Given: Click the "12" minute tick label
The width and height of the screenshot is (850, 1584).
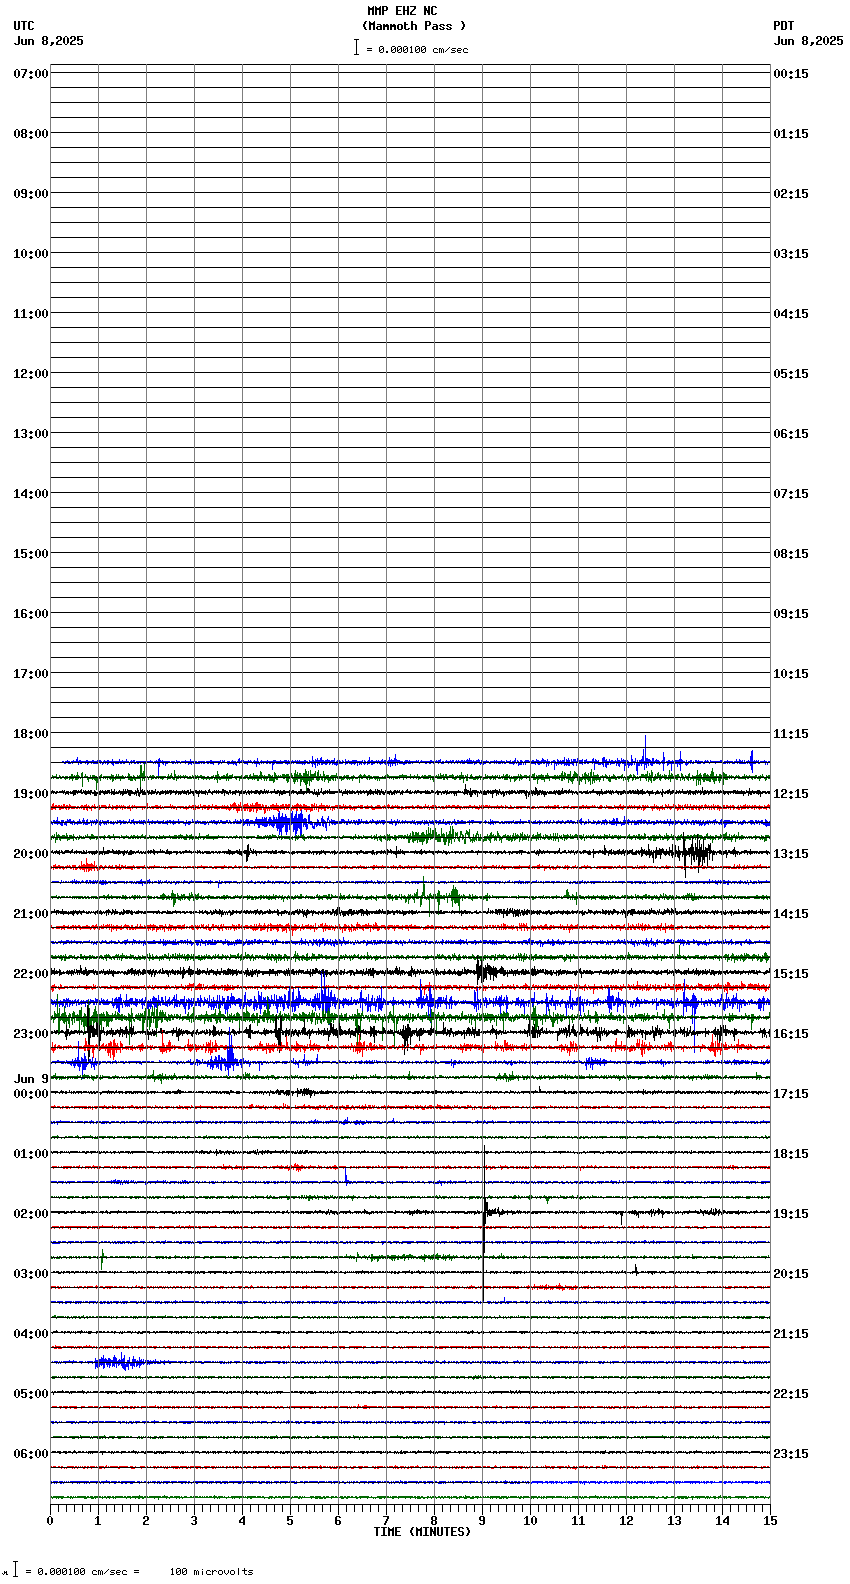Looking at the screenshot, I should [626, 1521].
